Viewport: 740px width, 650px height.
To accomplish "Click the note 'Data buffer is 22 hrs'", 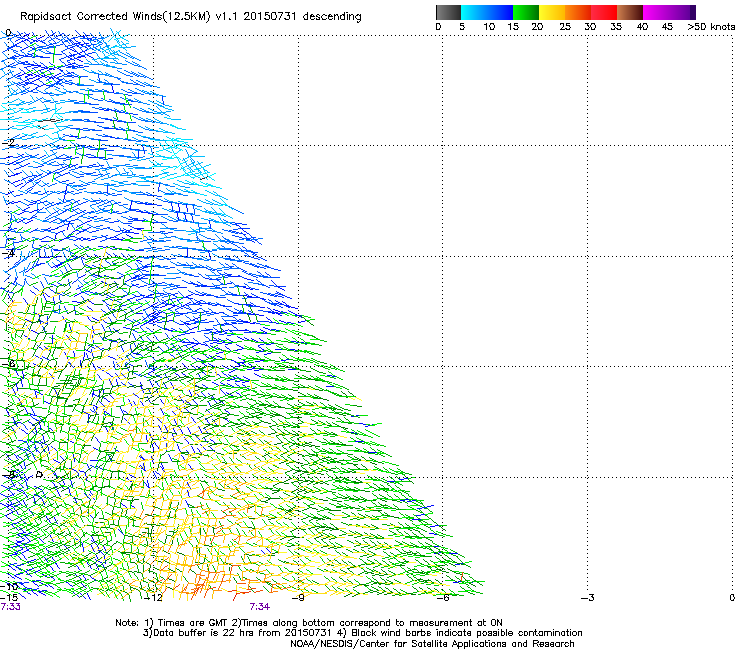I will [x=205, y=633].
